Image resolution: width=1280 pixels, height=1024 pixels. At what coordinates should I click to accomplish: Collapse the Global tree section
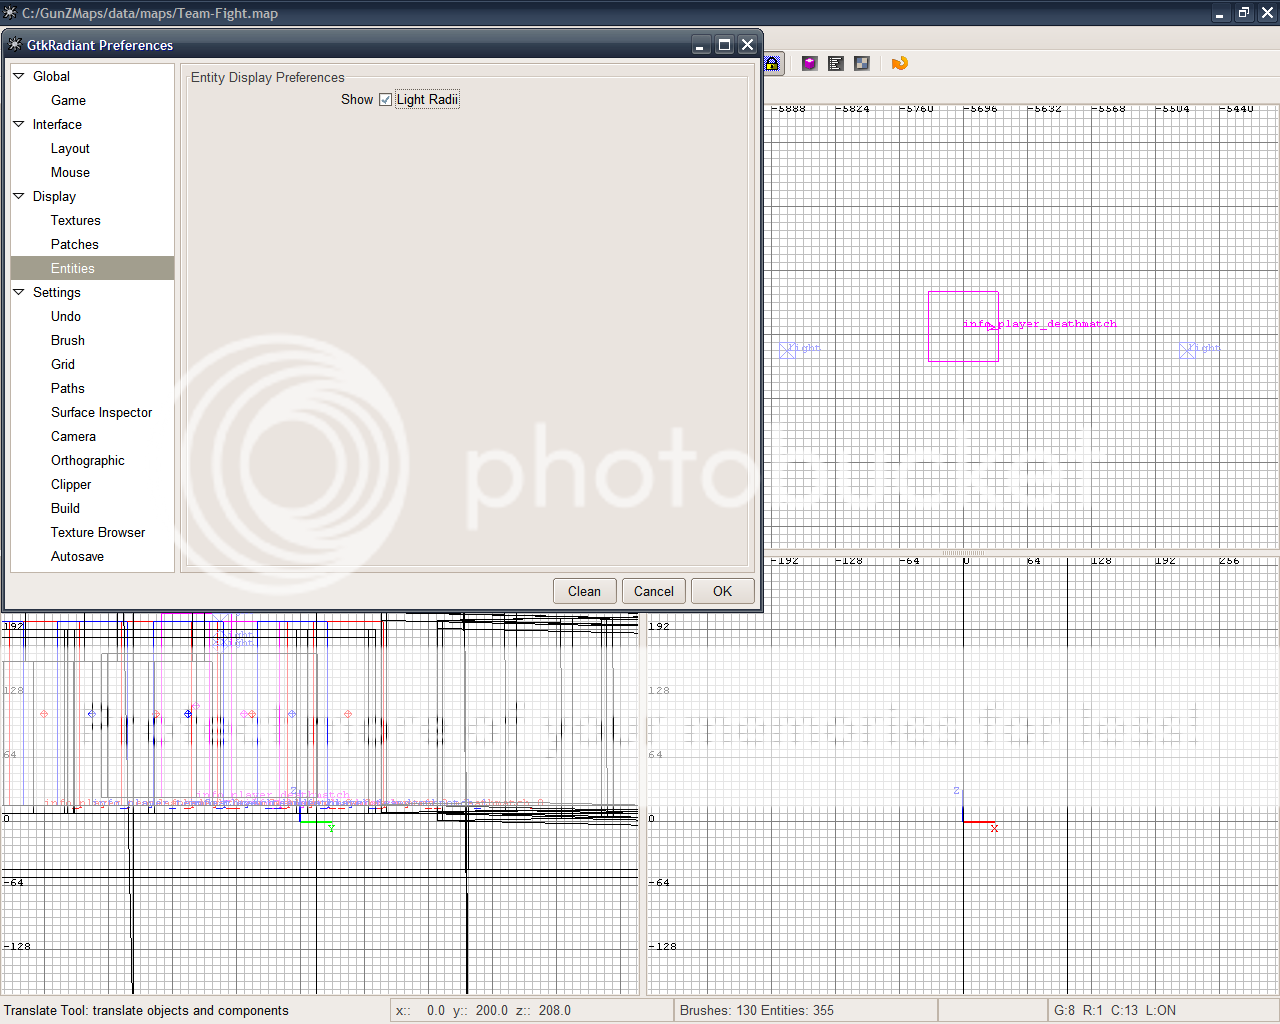(x=19, y=76)
